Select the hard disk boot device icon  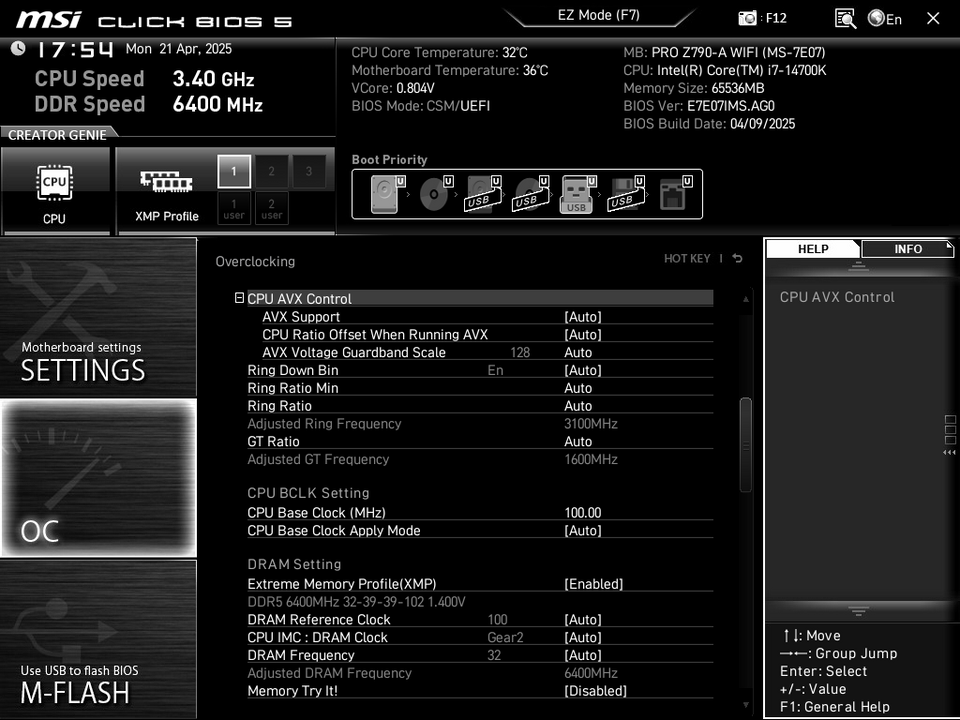pos(387,194)
